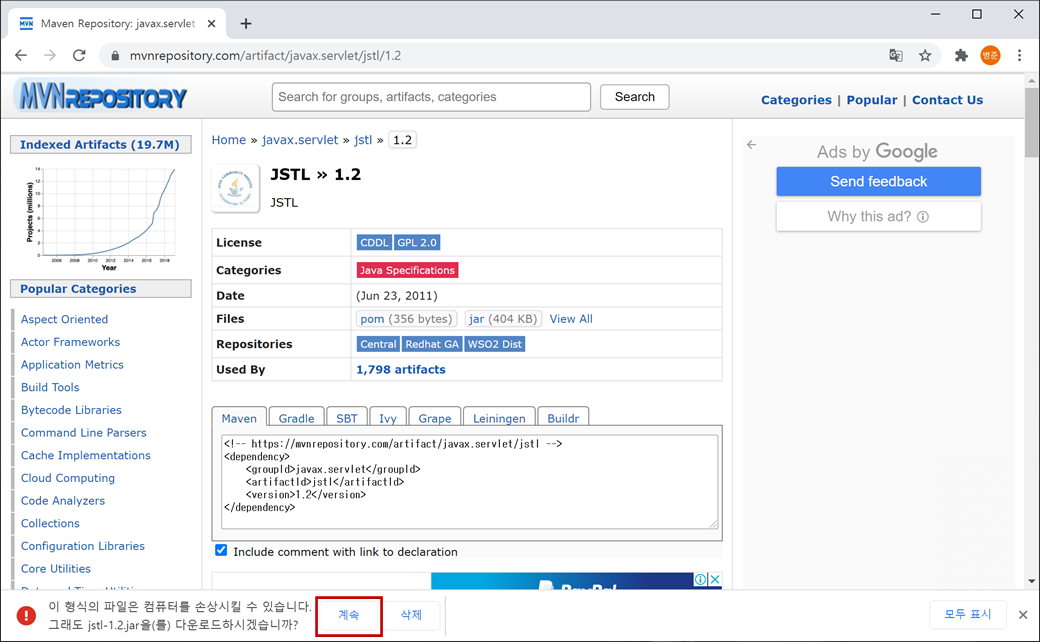Click the CDDL license tag

tap(374, 243)
